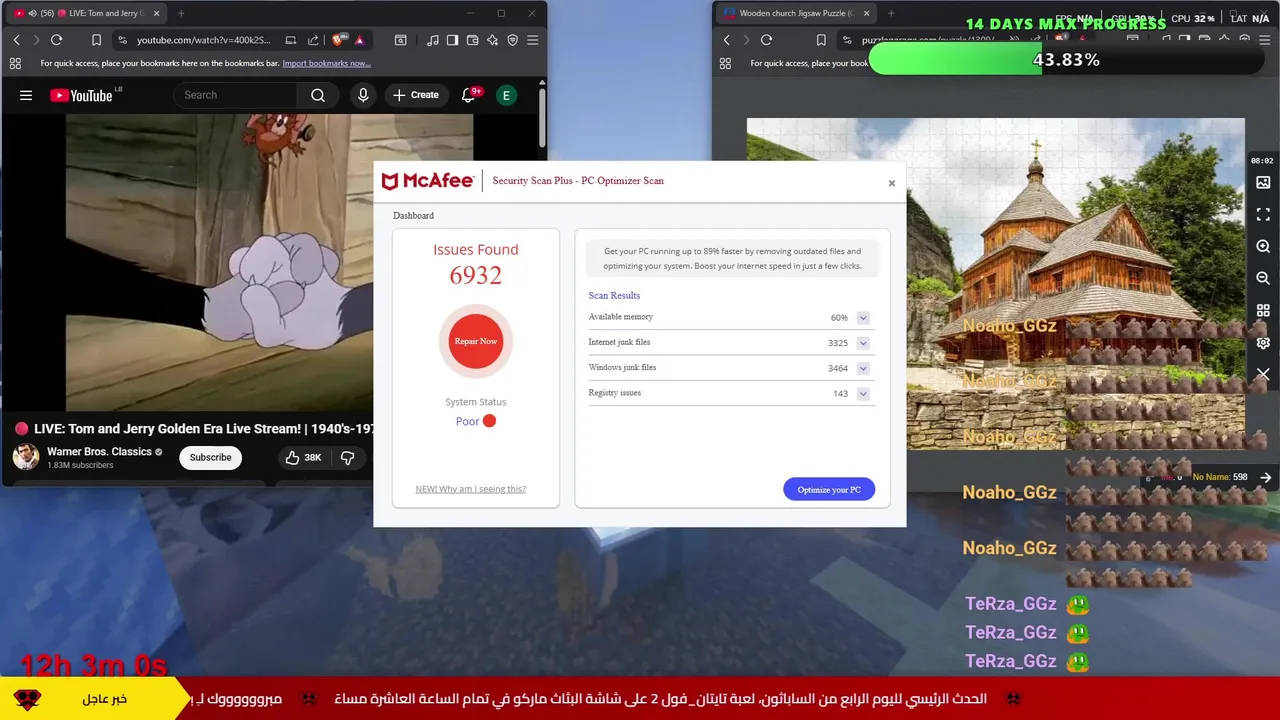
Task: Click the puzzle pieces grid icon
Action: pos(1263,310)
